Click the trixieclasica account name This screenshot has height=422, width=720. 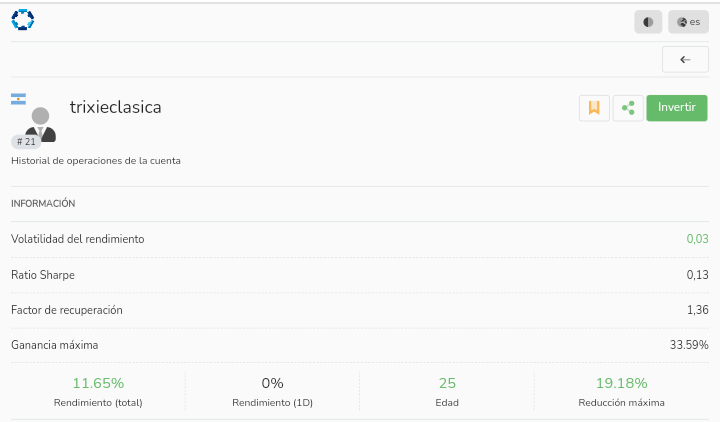tap(115, 106)
